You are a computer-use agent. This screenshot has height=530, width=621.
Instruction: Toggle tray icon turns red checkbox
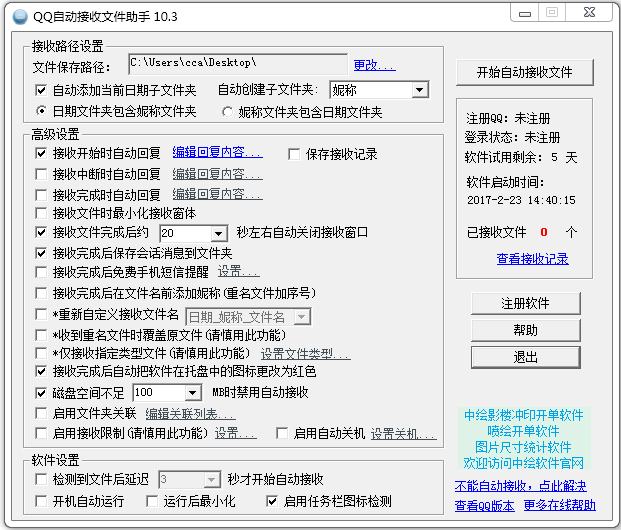[x=41, y=371]
